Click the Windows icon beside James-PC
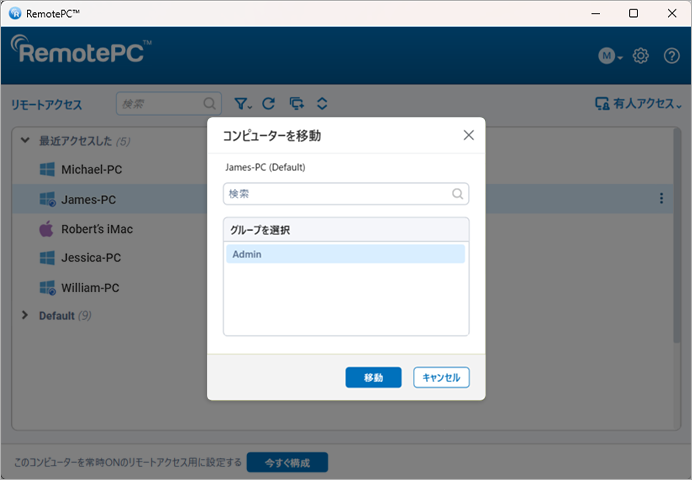The width and height of the screenshot is (692, 480). [47, 199]
